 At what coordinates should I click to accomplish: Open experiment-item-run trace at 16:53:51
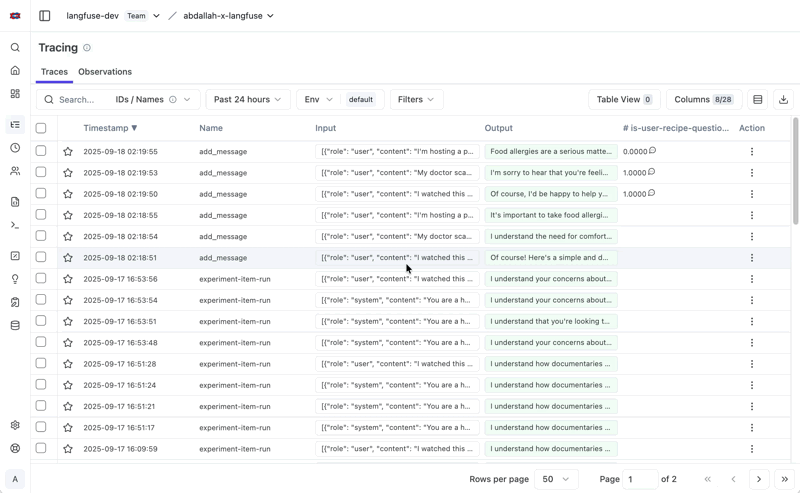pyautogui.click(x=235, y=322)
